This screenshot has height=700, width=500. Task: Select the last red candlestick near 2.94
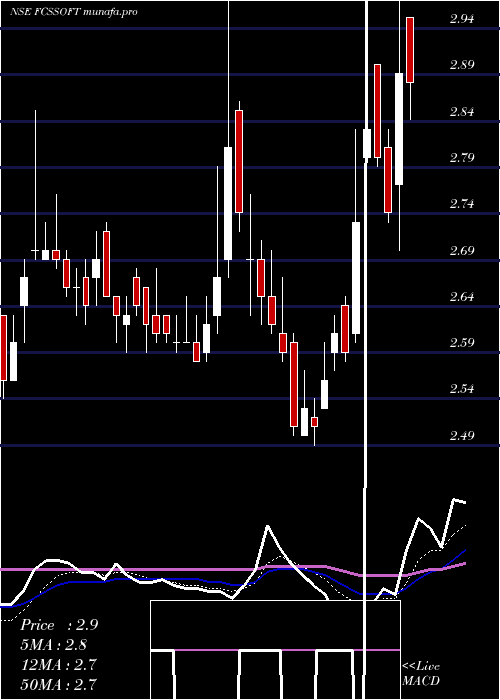point(410,50)
